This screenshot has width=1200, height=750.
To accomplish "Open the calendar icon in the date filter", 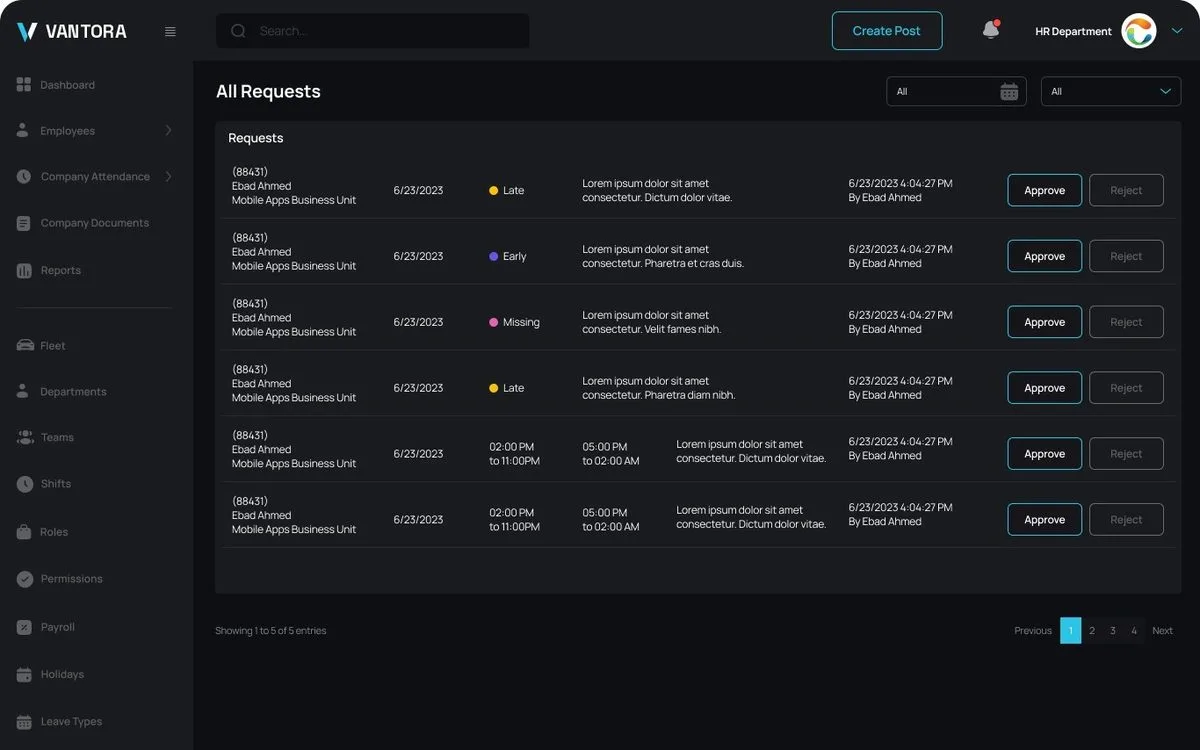I will [1009, 91].
